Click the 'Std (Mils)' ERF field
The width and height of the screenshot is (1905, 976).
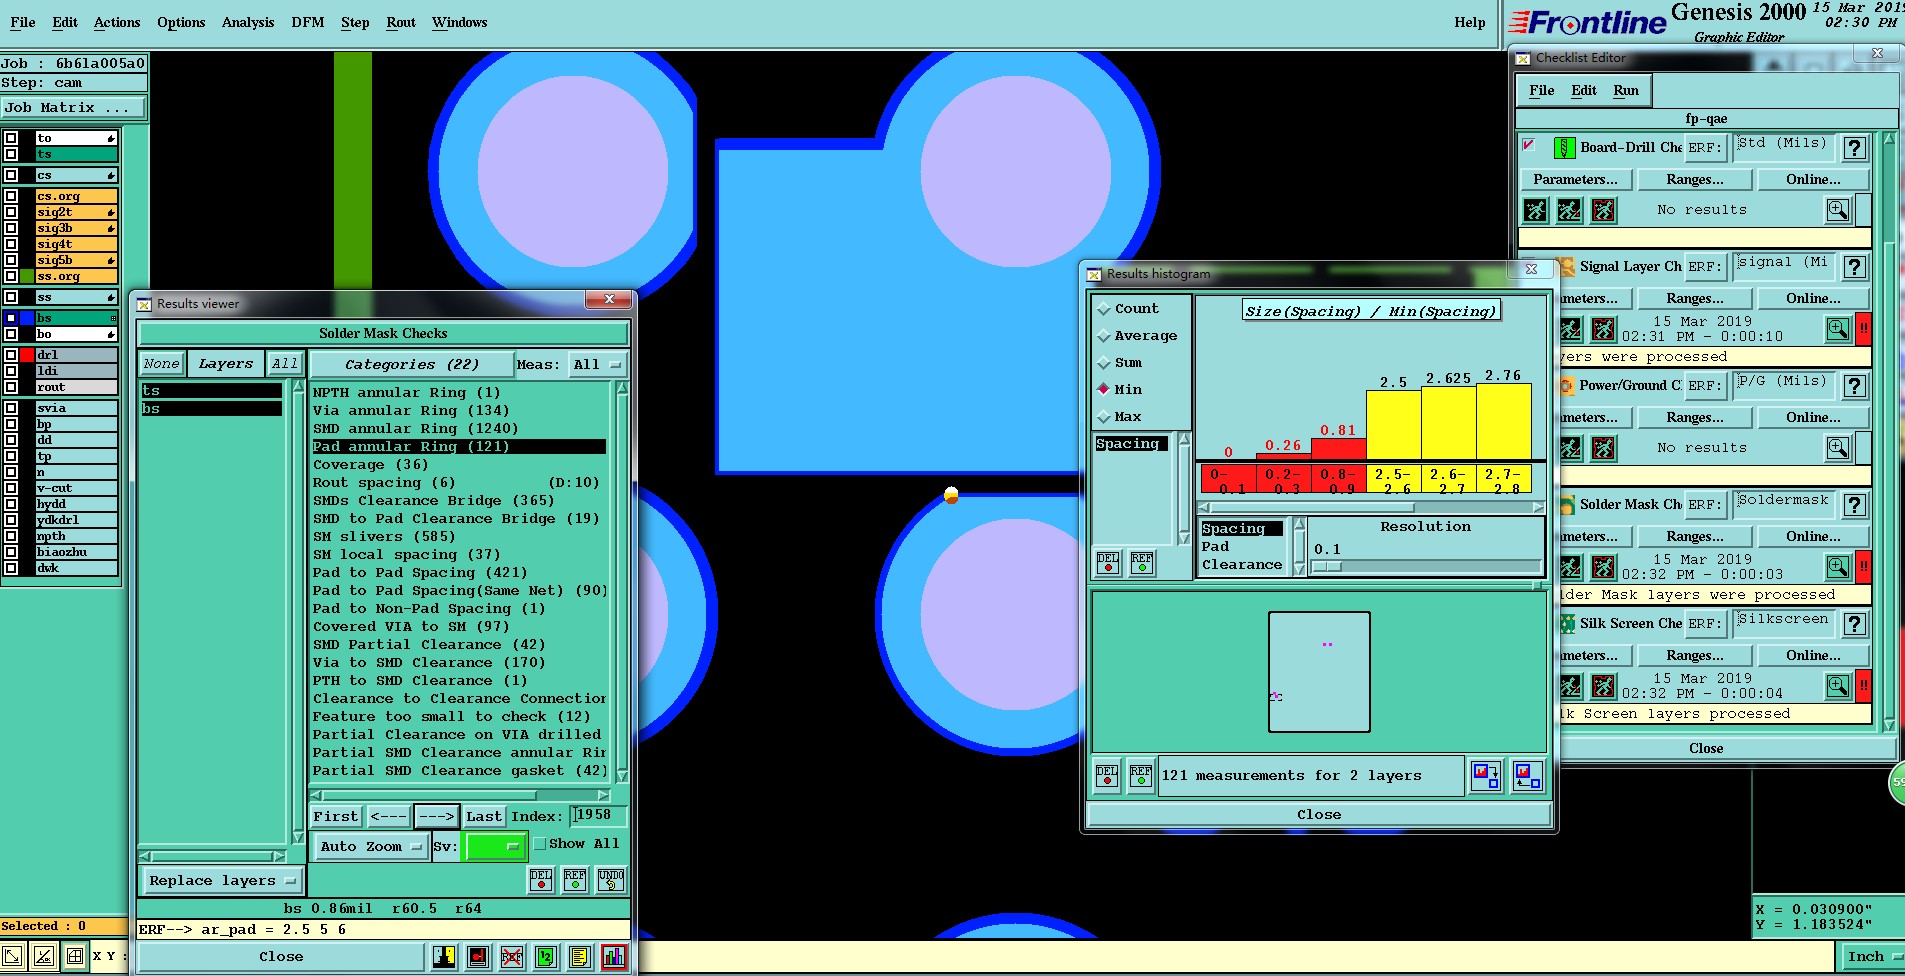pos(1785,147)
